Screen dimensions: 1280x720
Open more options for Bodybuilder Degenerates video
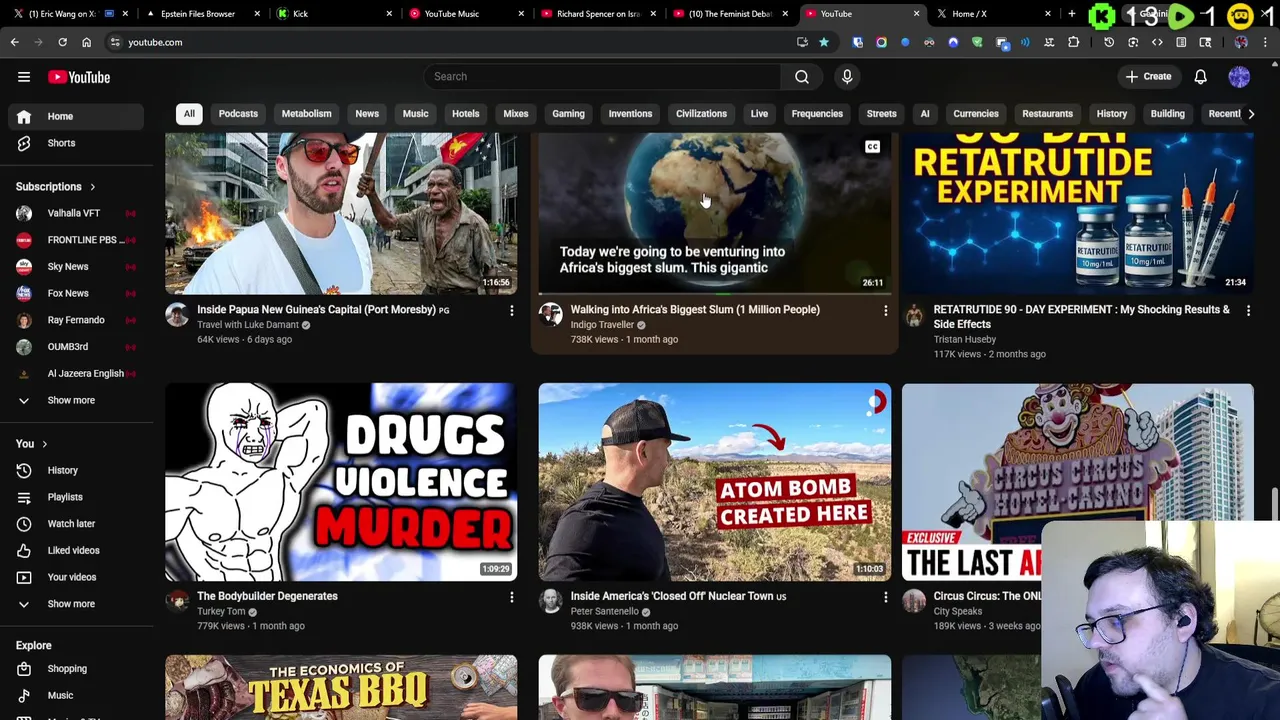click(x=511, y=597)
